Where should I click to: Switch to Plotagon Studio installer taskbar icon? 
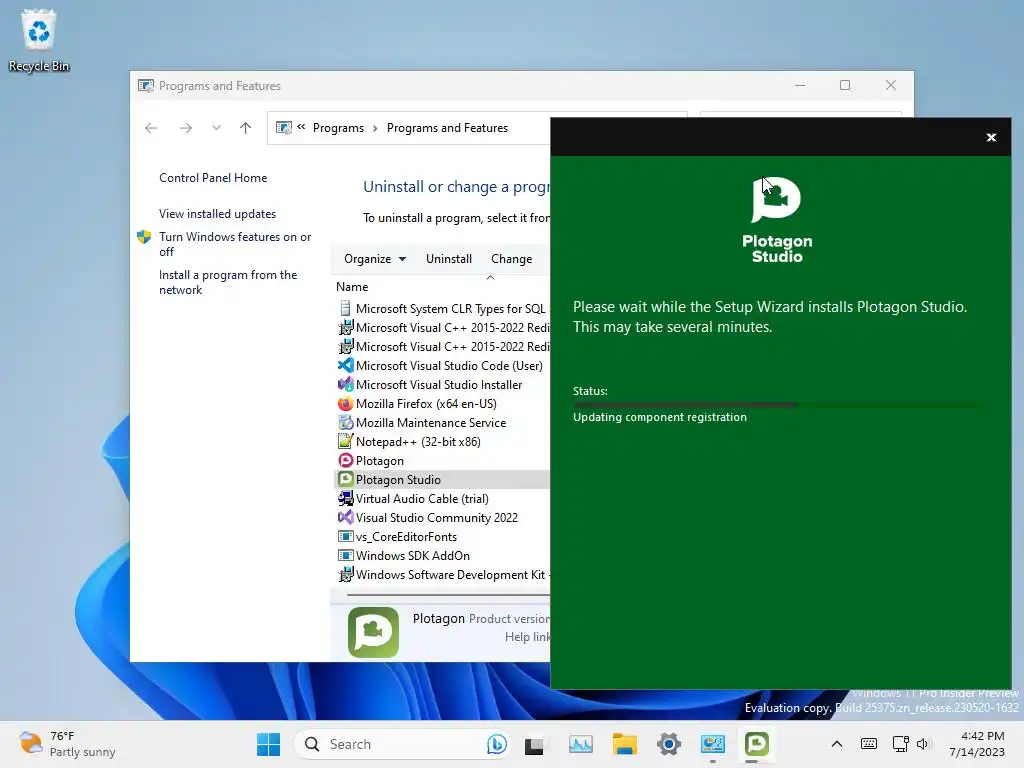coord(756,744)
